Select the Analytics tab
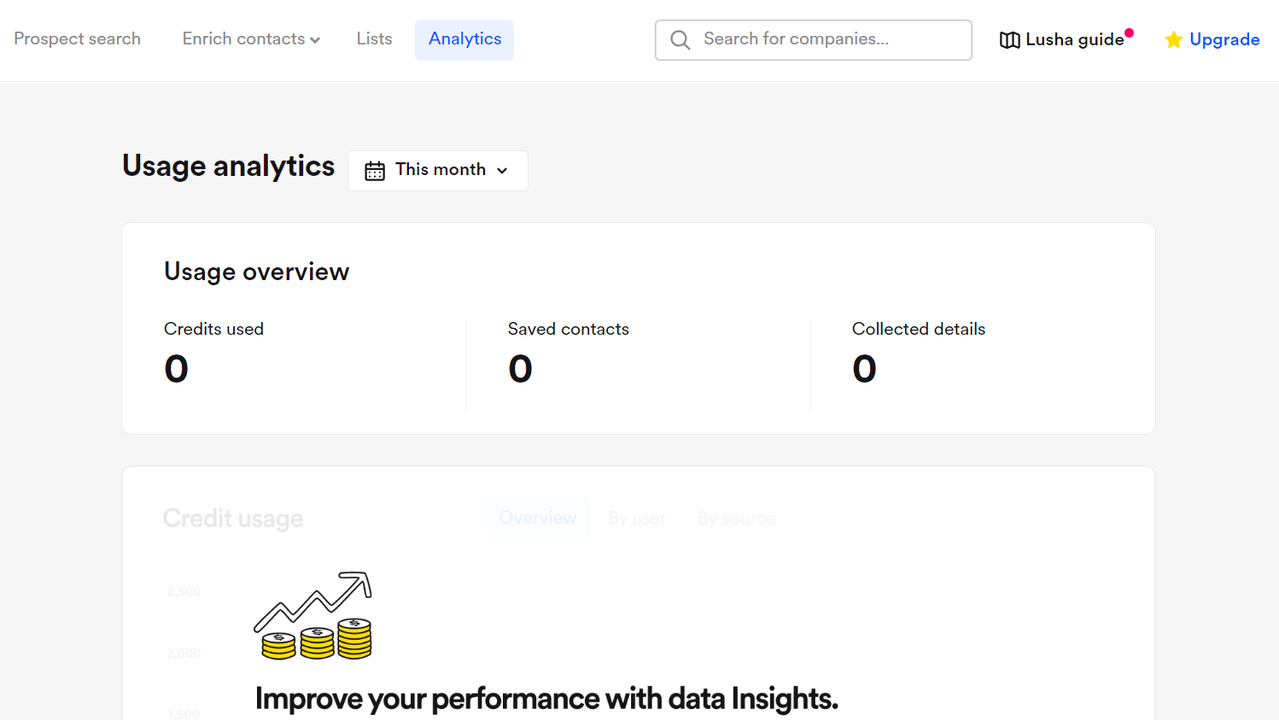This screenshot has width=1279, height=720. pos(465,39)
